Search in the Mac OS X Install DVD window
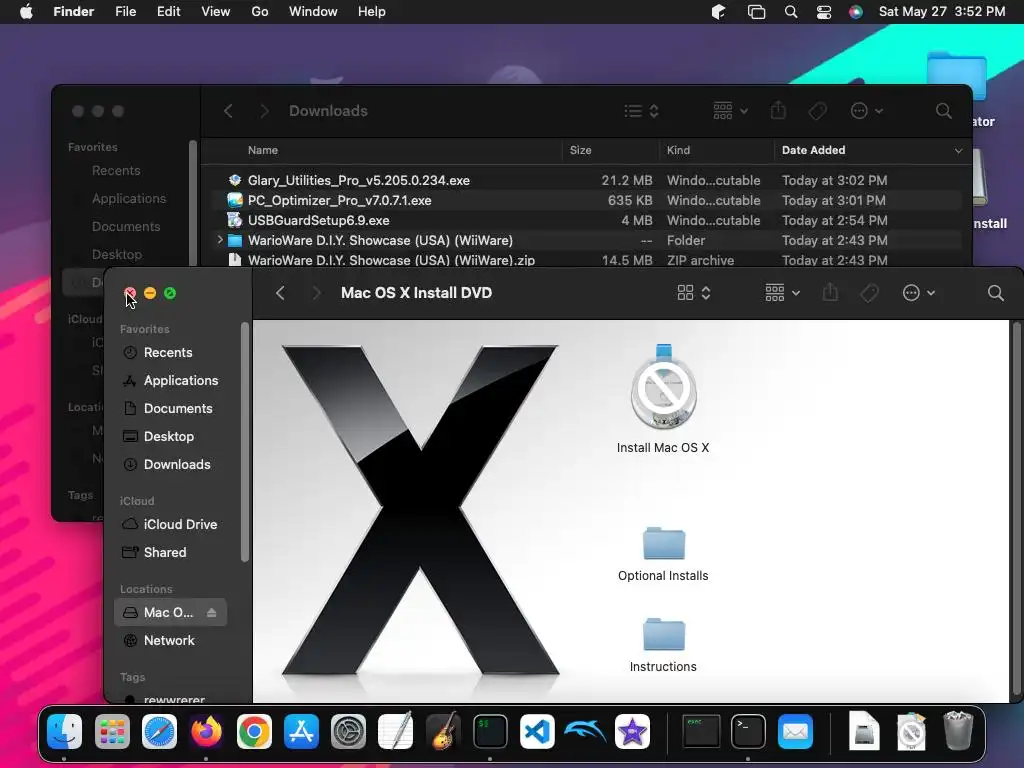1024x768 pixels. coord(995,293)
